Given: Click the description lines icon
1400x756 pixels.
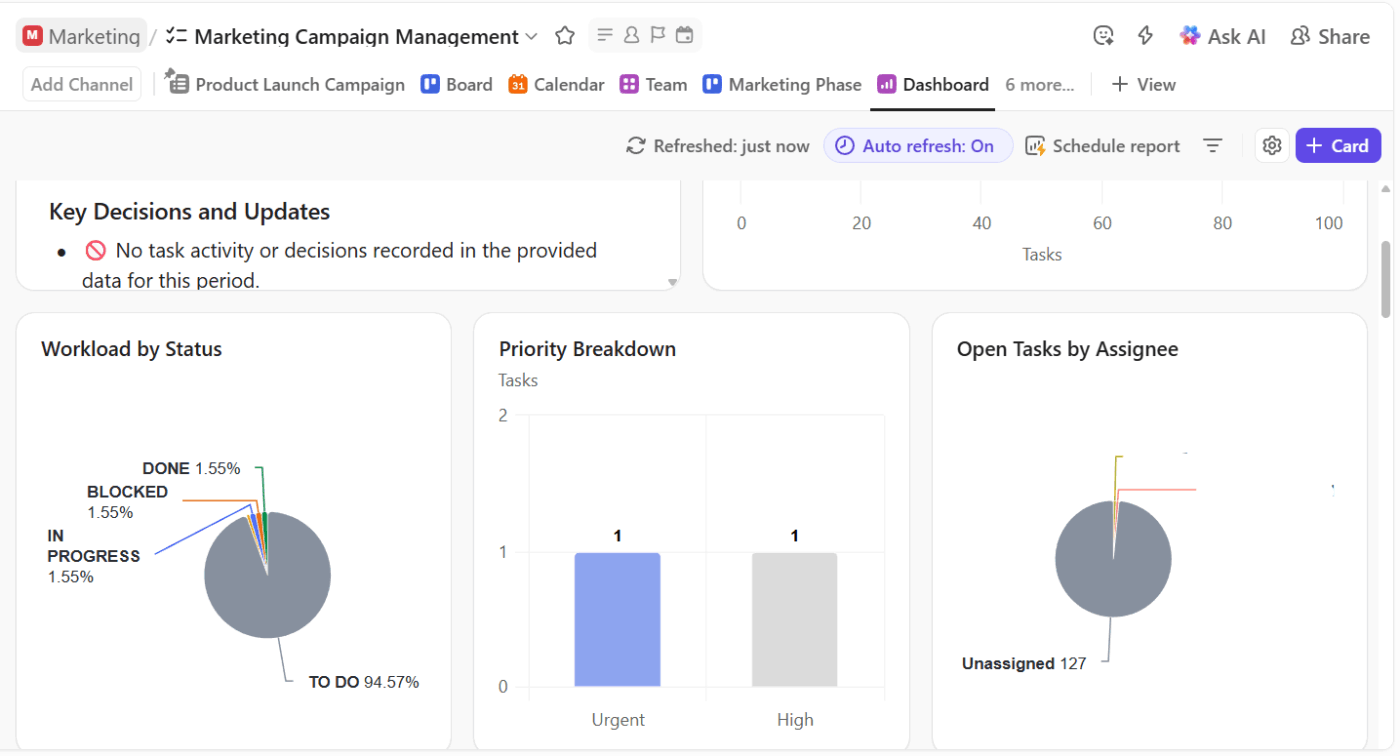Looking at the screenshot, I should click(605, 34).
